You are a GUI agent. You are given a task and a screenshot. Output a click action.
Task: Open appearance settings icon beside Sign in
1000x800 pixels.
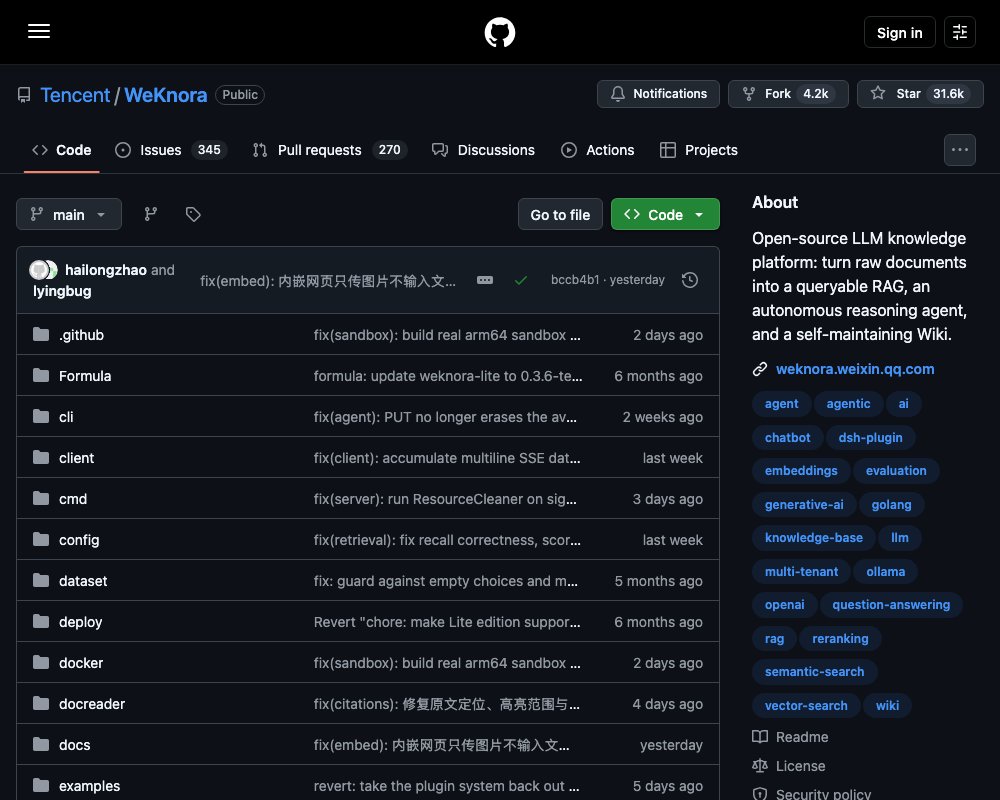[959, 32]
